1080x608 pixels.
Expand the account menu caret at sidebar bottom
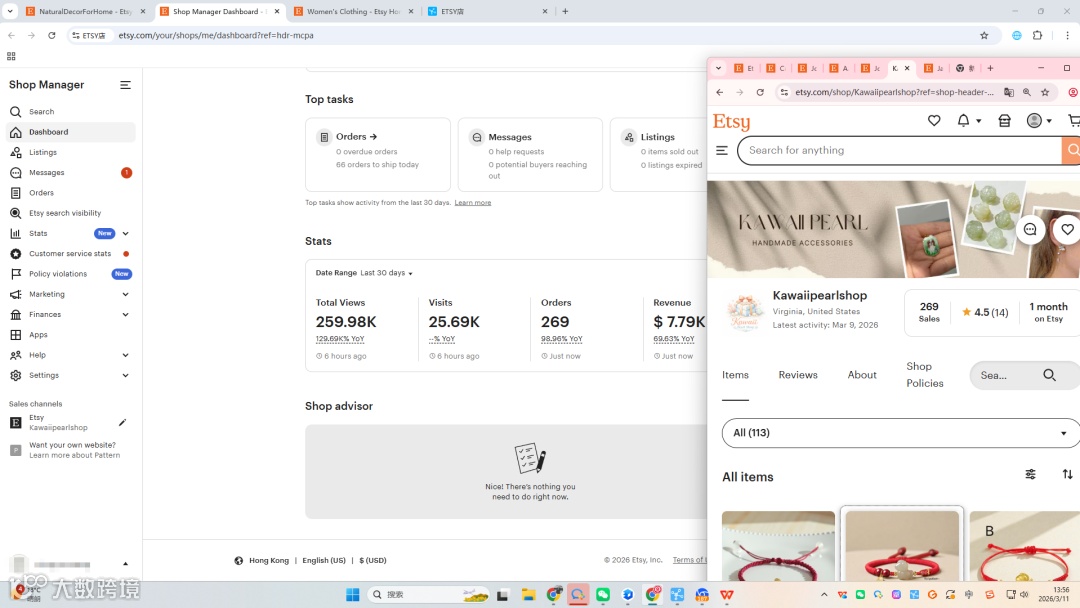pos(125,564)
